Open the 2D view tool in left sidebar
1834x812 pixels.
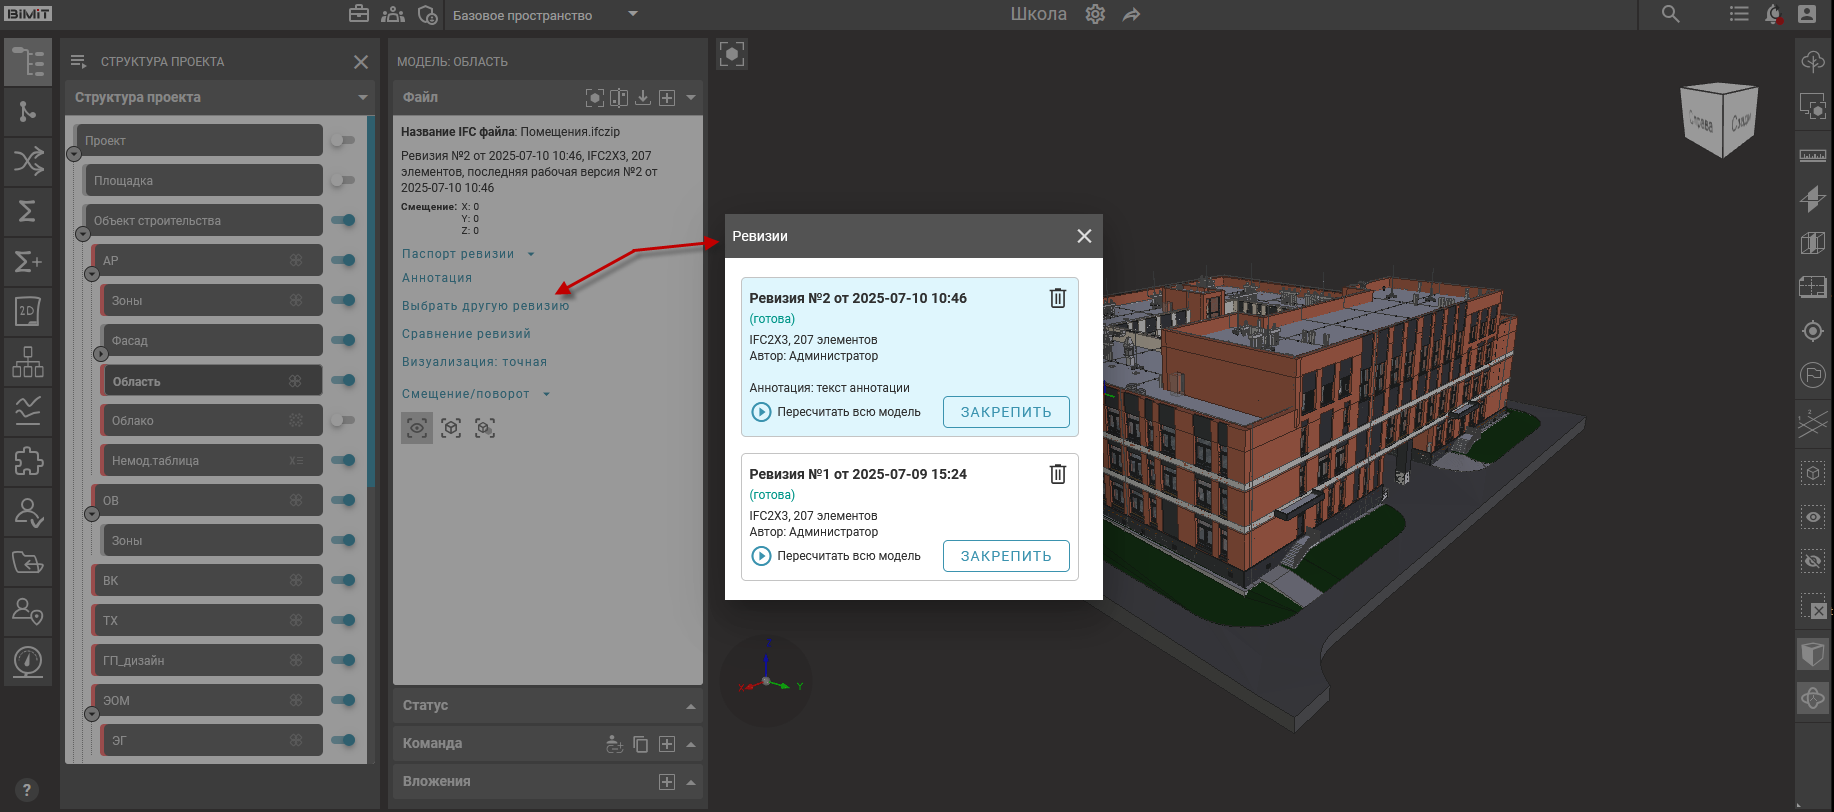click(27, 311)
